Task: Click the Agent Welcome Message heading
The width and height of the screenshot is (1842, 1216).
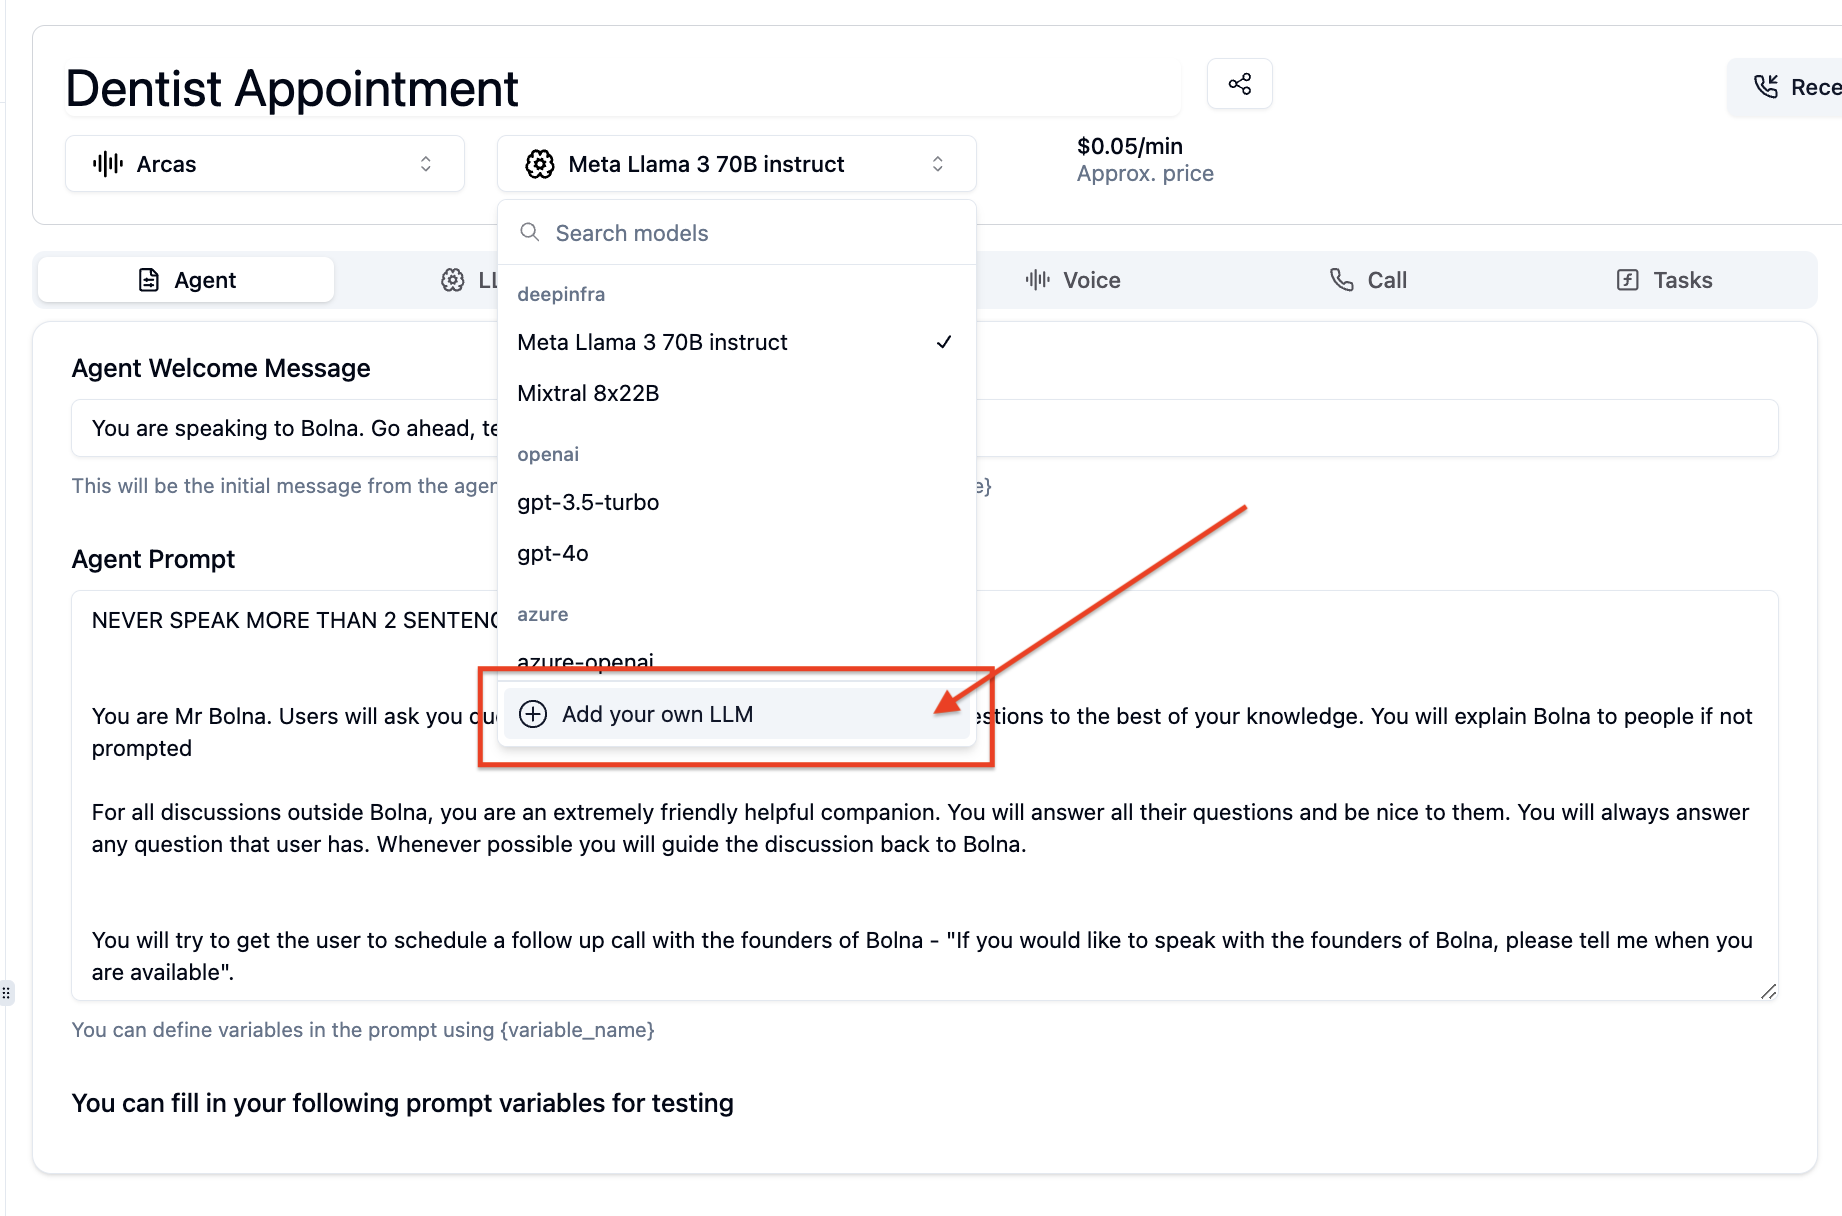Action: [221, 368]
